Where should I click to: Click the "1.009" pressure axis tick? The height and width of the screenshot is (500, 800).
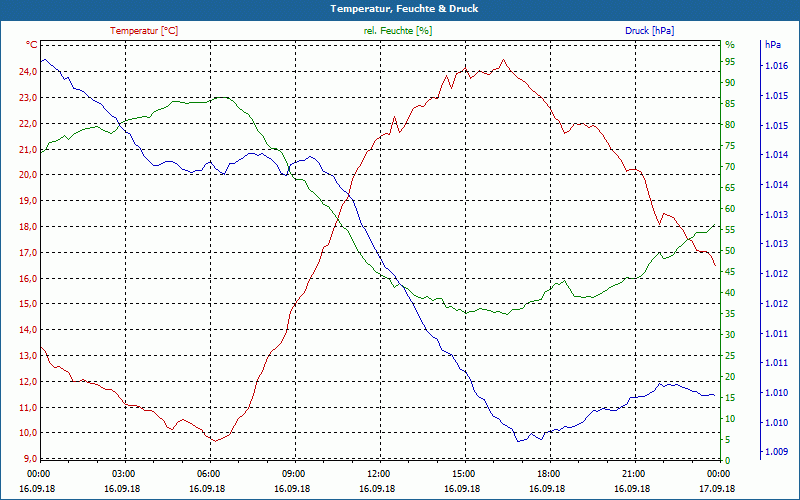click(x=777, y=452)
